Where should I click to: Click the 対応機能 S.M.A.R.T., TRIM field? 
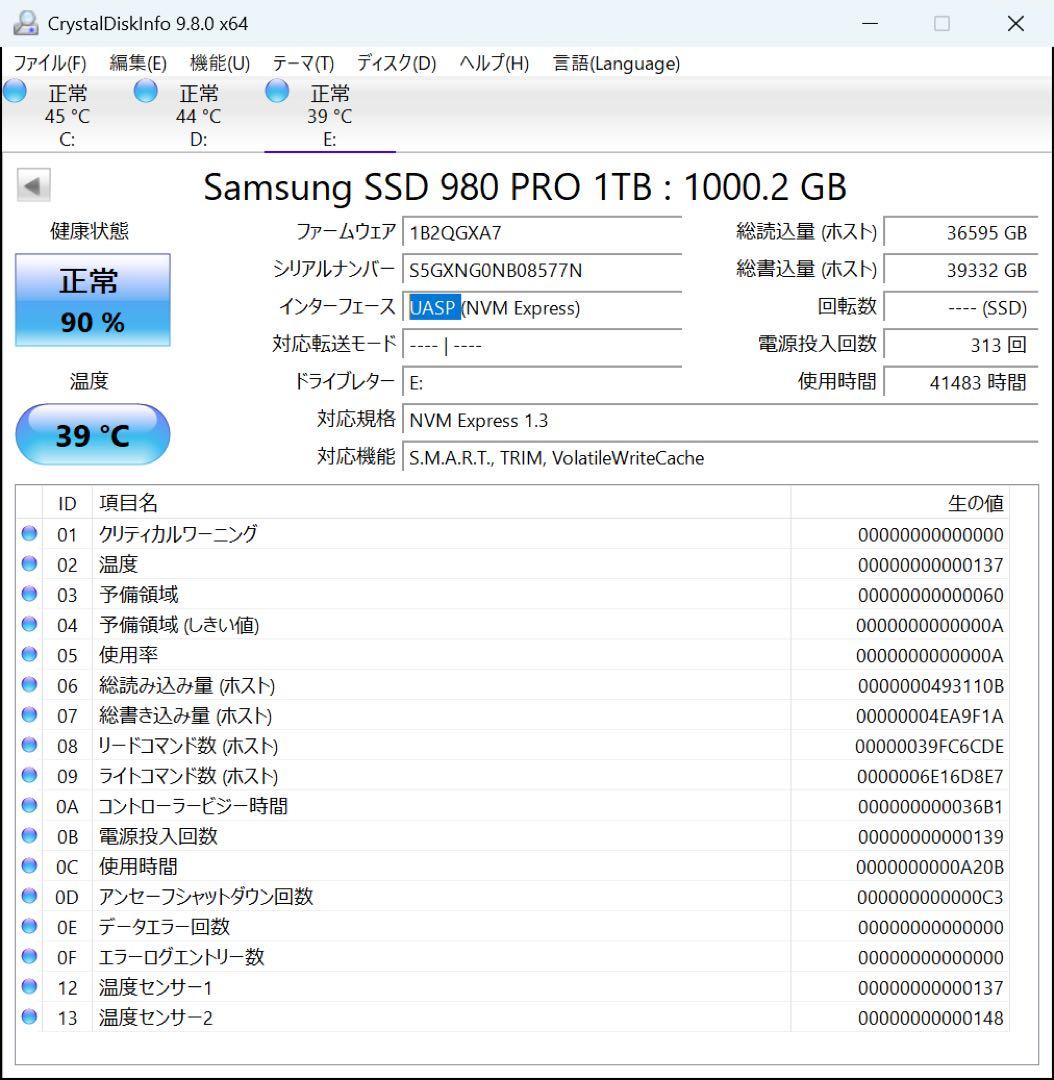(x=720, y=457)
